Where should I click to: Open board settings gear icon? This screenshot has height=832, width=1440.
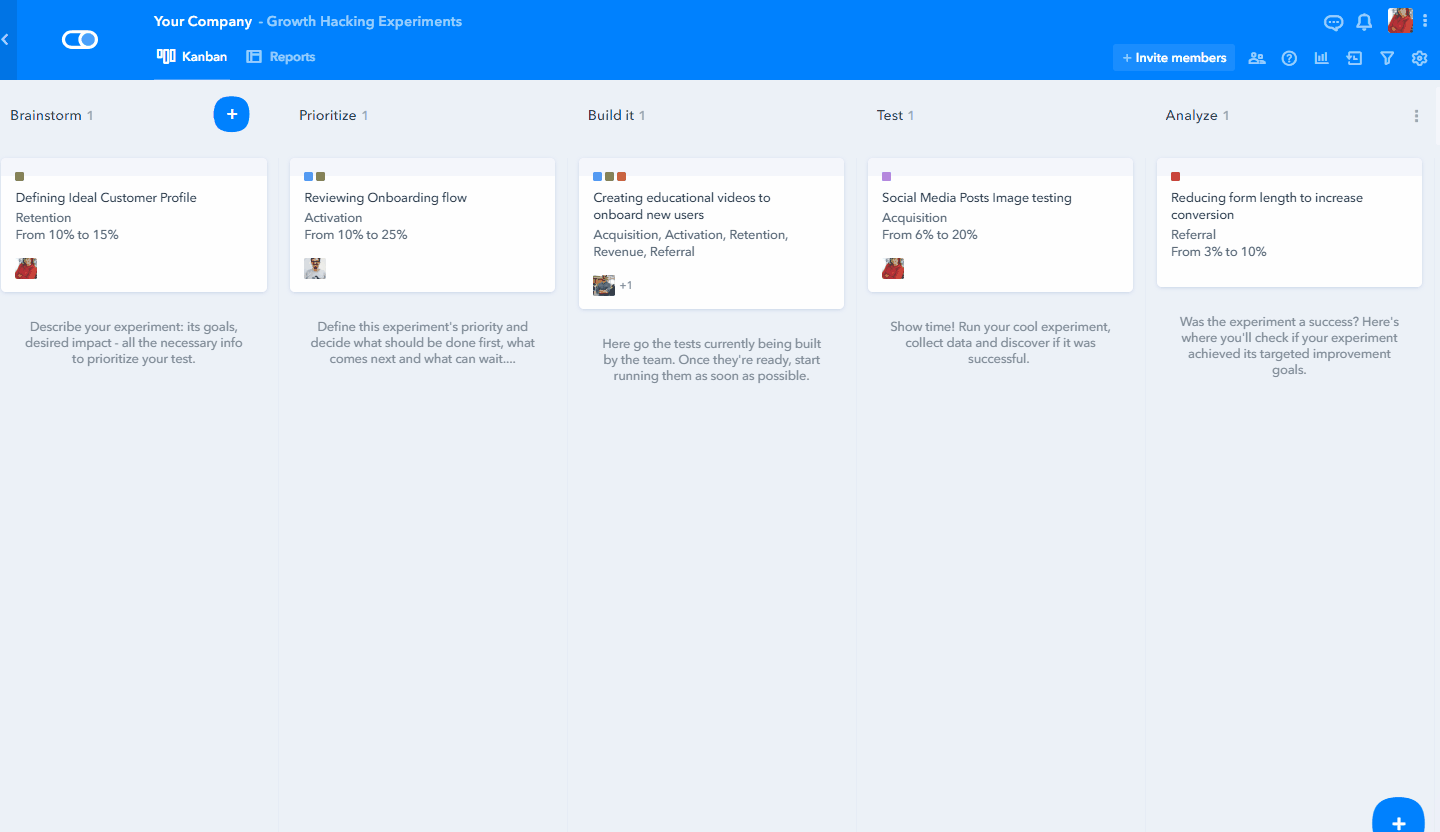[1419, 58]
